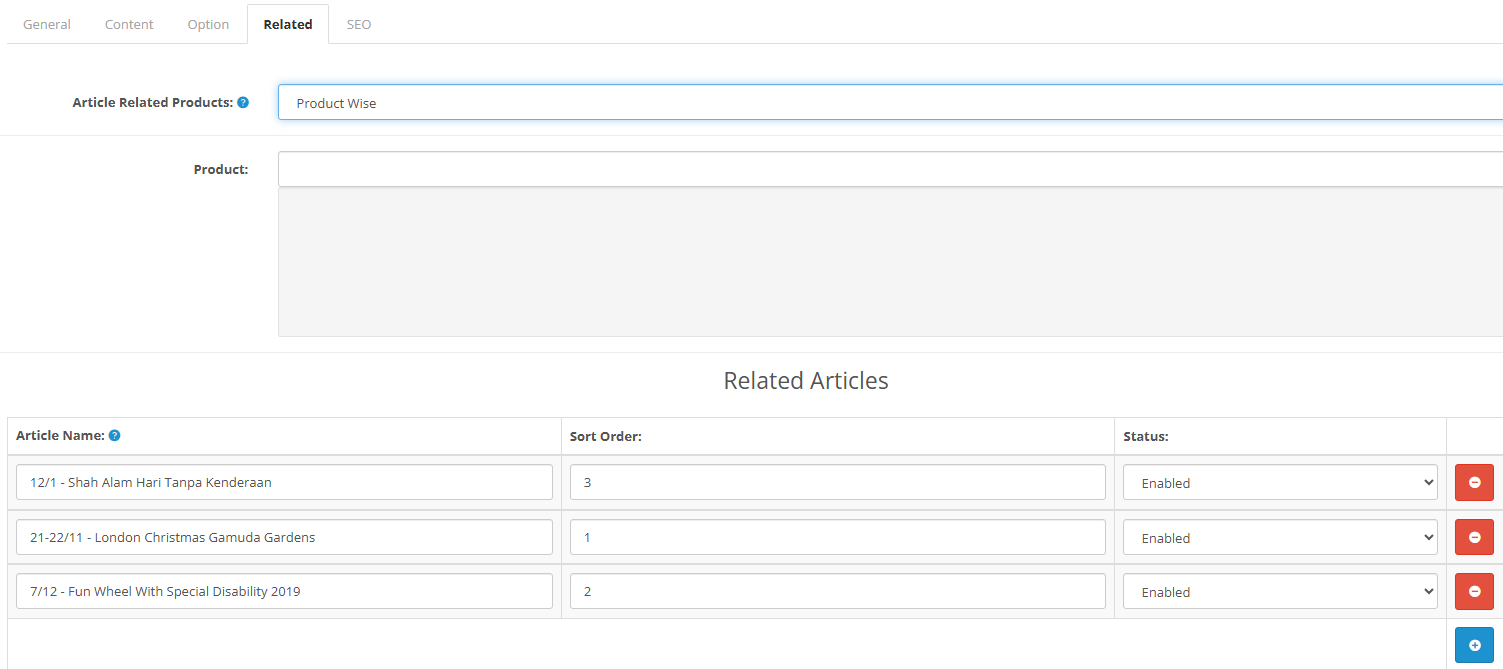Delete the Fun Wheel With Special Disability row
This screenshot has width=1503, height=669.
[1474, 591]
